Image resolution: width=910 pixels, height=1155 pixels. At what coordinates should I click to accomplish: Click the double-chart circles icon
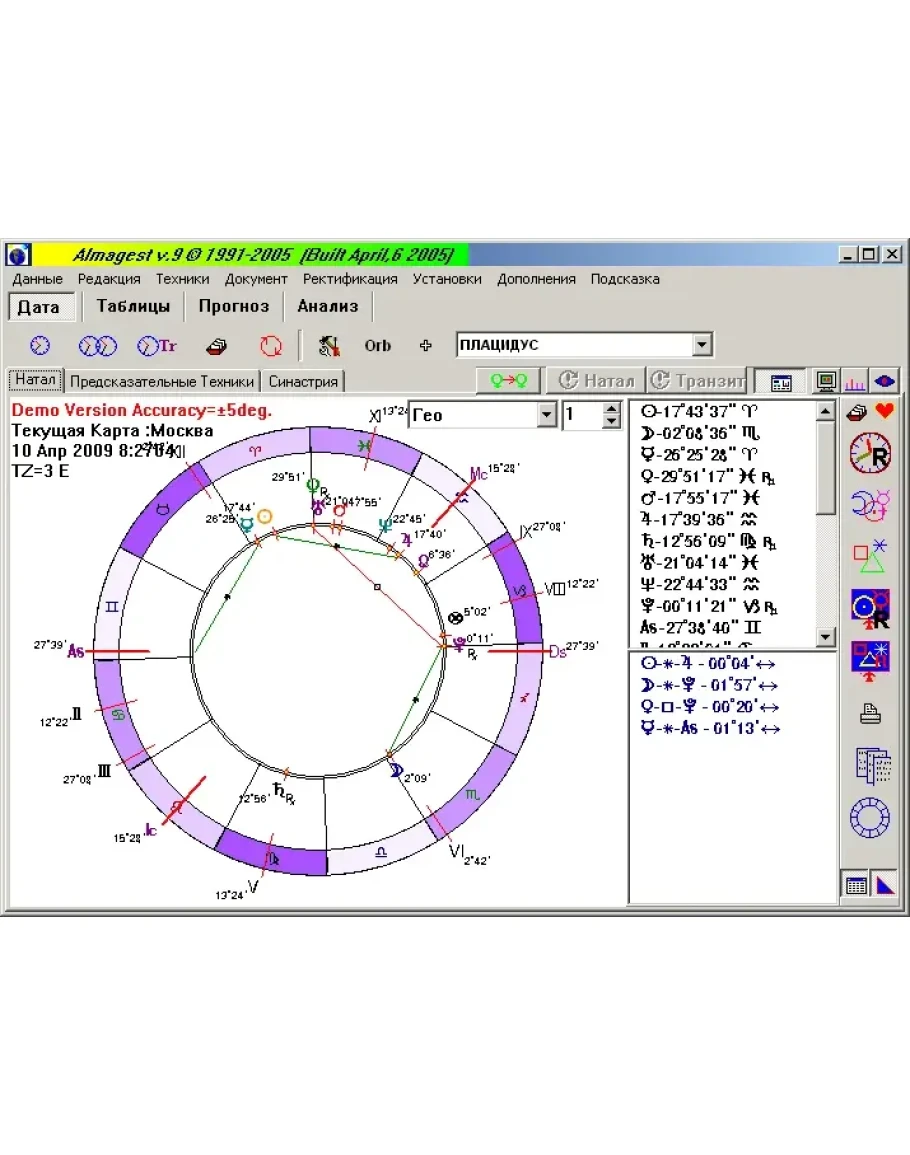[98, 346]
